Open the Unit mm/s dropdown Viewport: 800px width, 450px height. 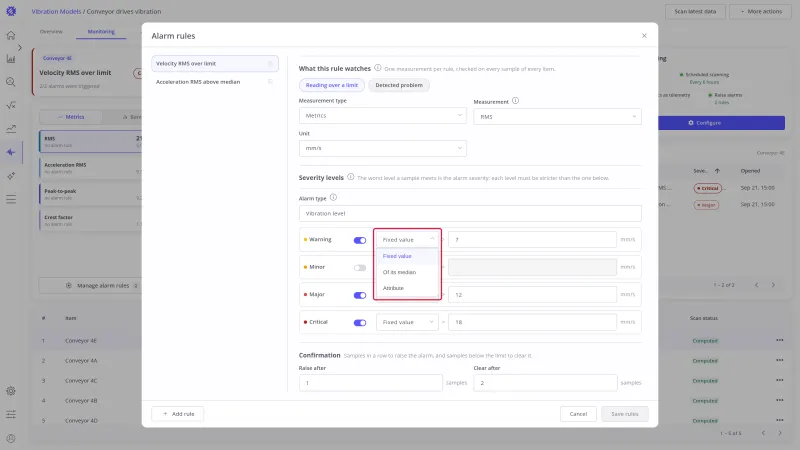[x=383, y=148]
